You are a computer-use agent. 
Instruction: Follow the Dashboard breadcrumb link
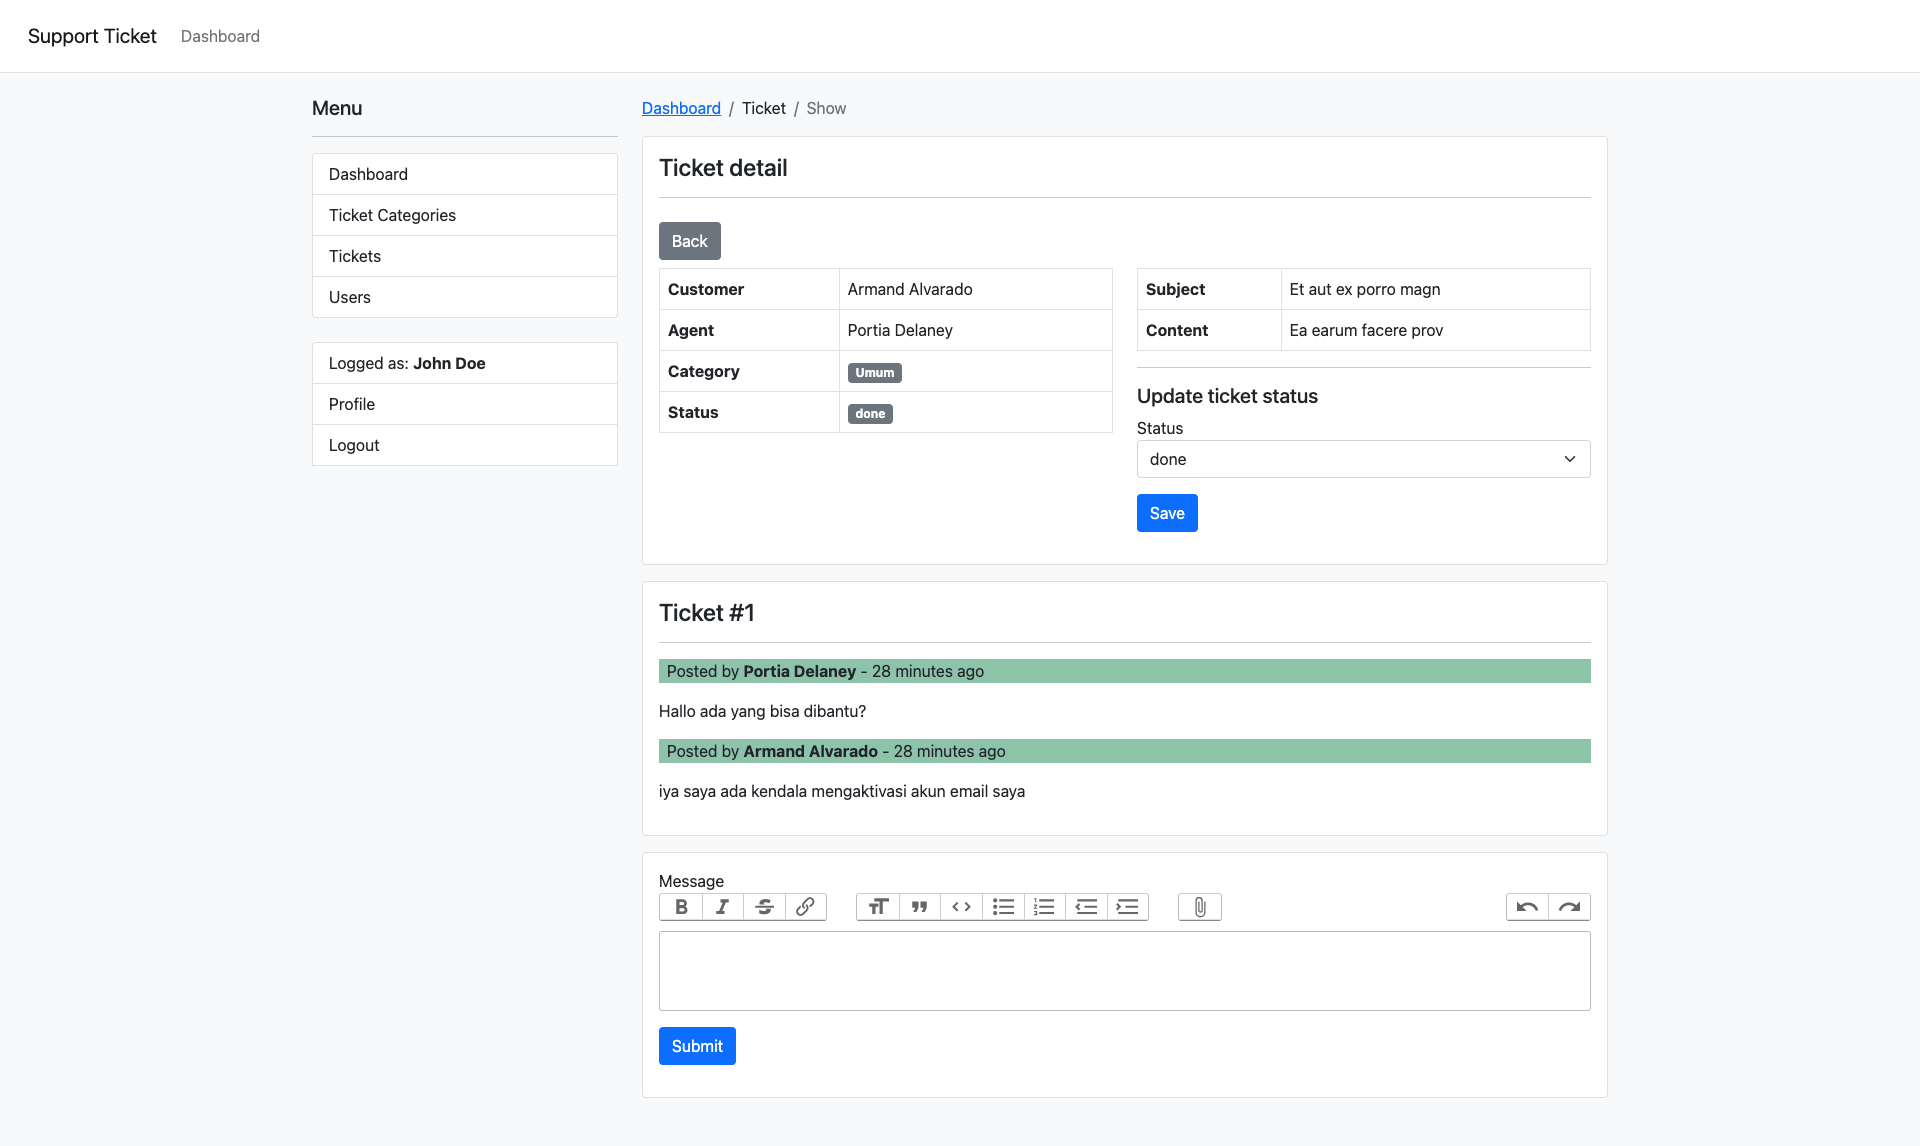(681, 108)
